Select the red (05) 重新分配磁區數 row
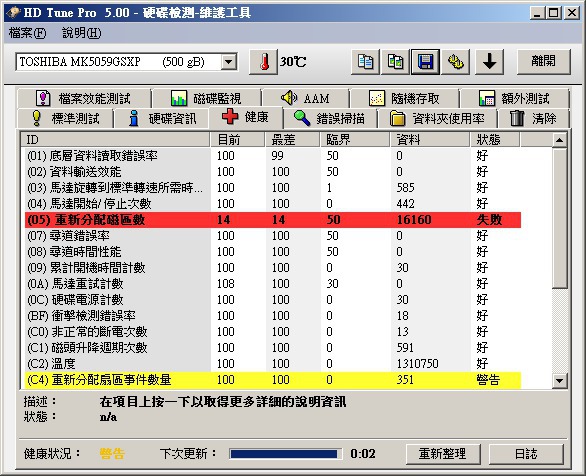 tap(273, 220)
